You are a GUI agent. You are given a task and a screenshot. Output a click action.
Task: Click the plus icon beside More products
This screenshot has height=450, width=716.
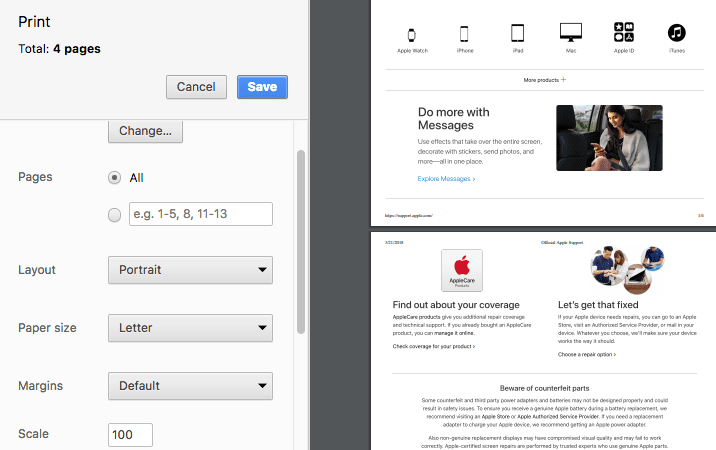[x=563, y=79]
